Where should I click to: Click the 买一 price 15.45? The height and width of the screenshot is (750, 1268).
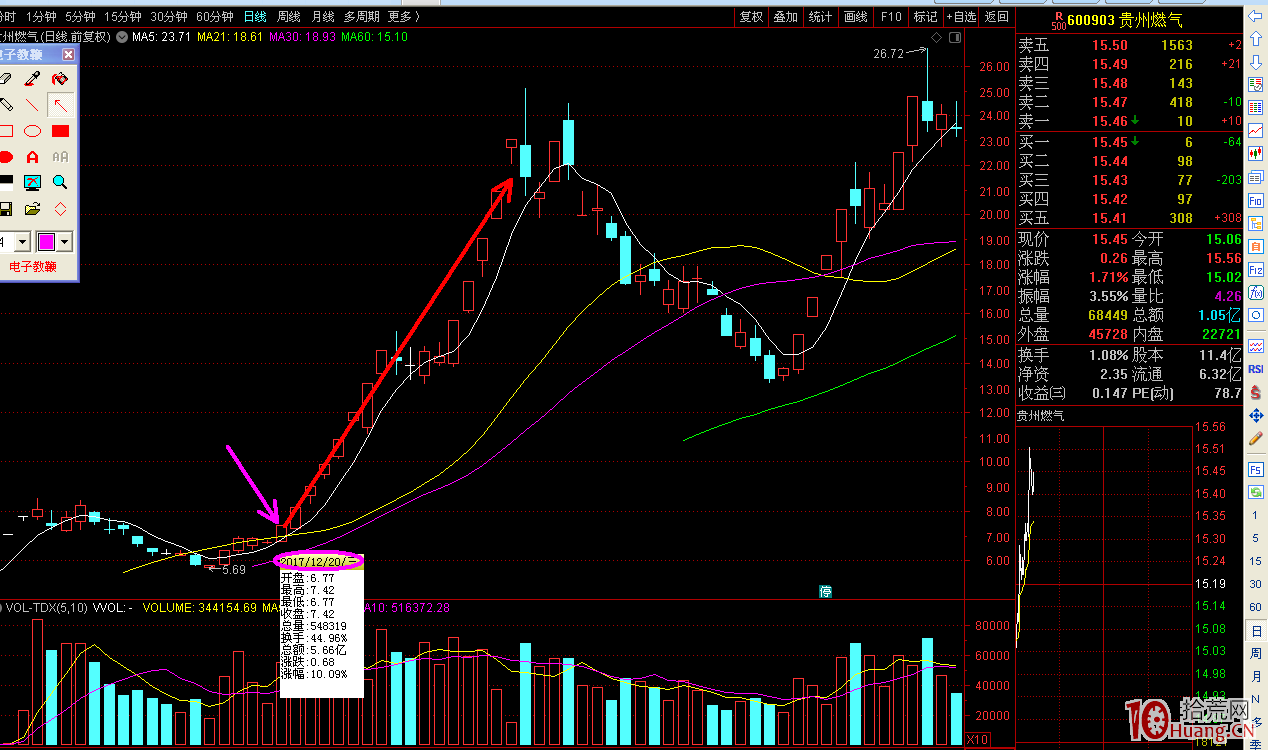[1109, 142]
